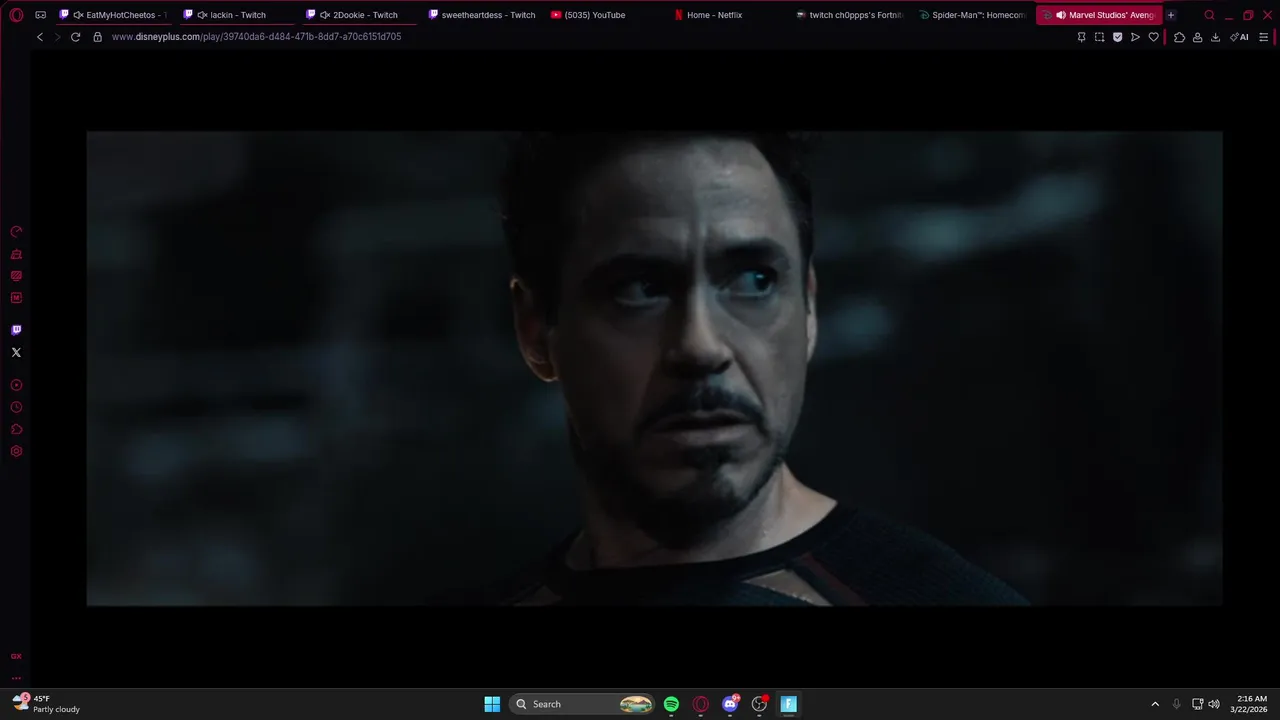Viewport: 1280px width, 720px height.
Task: Open History clock icon in sidebar
Action: [16, 407]
